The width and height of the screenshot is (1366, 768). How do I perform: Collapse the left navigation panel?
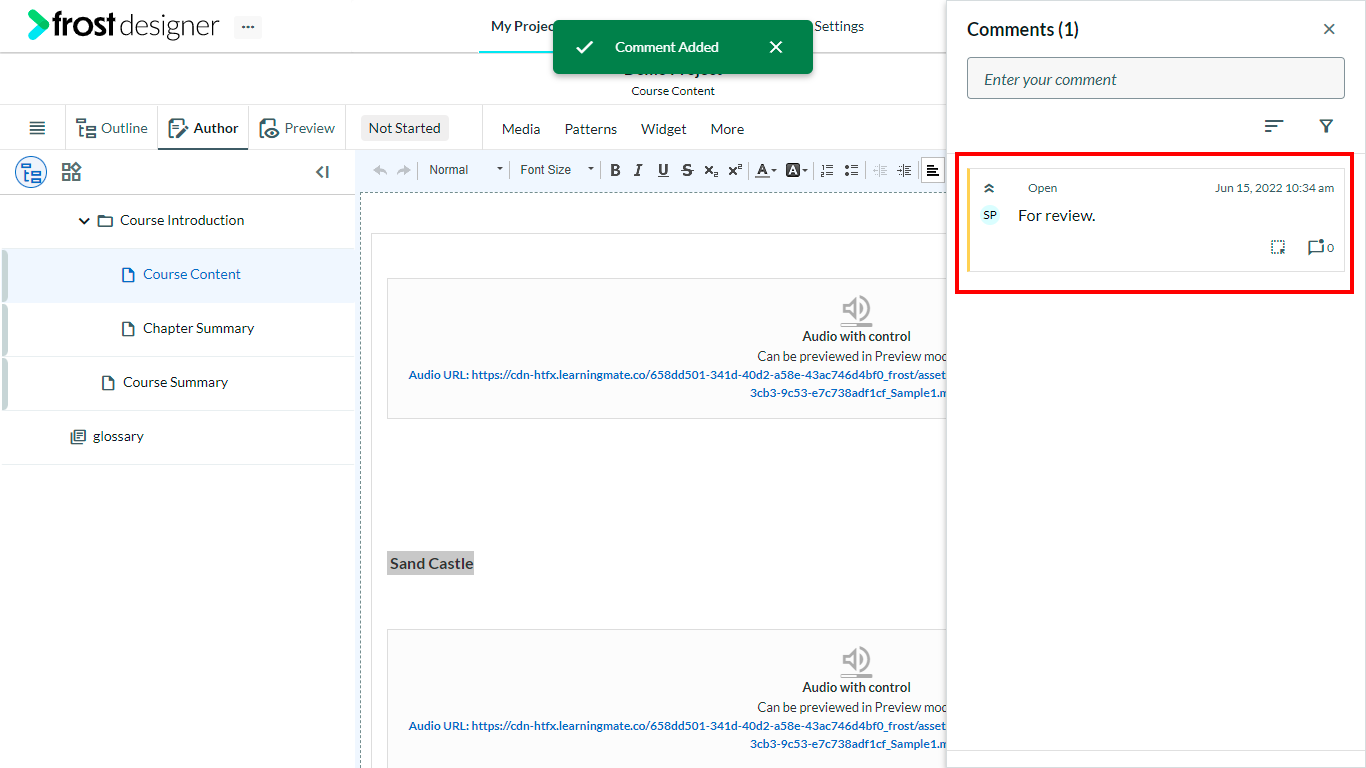tap(322, 172)
